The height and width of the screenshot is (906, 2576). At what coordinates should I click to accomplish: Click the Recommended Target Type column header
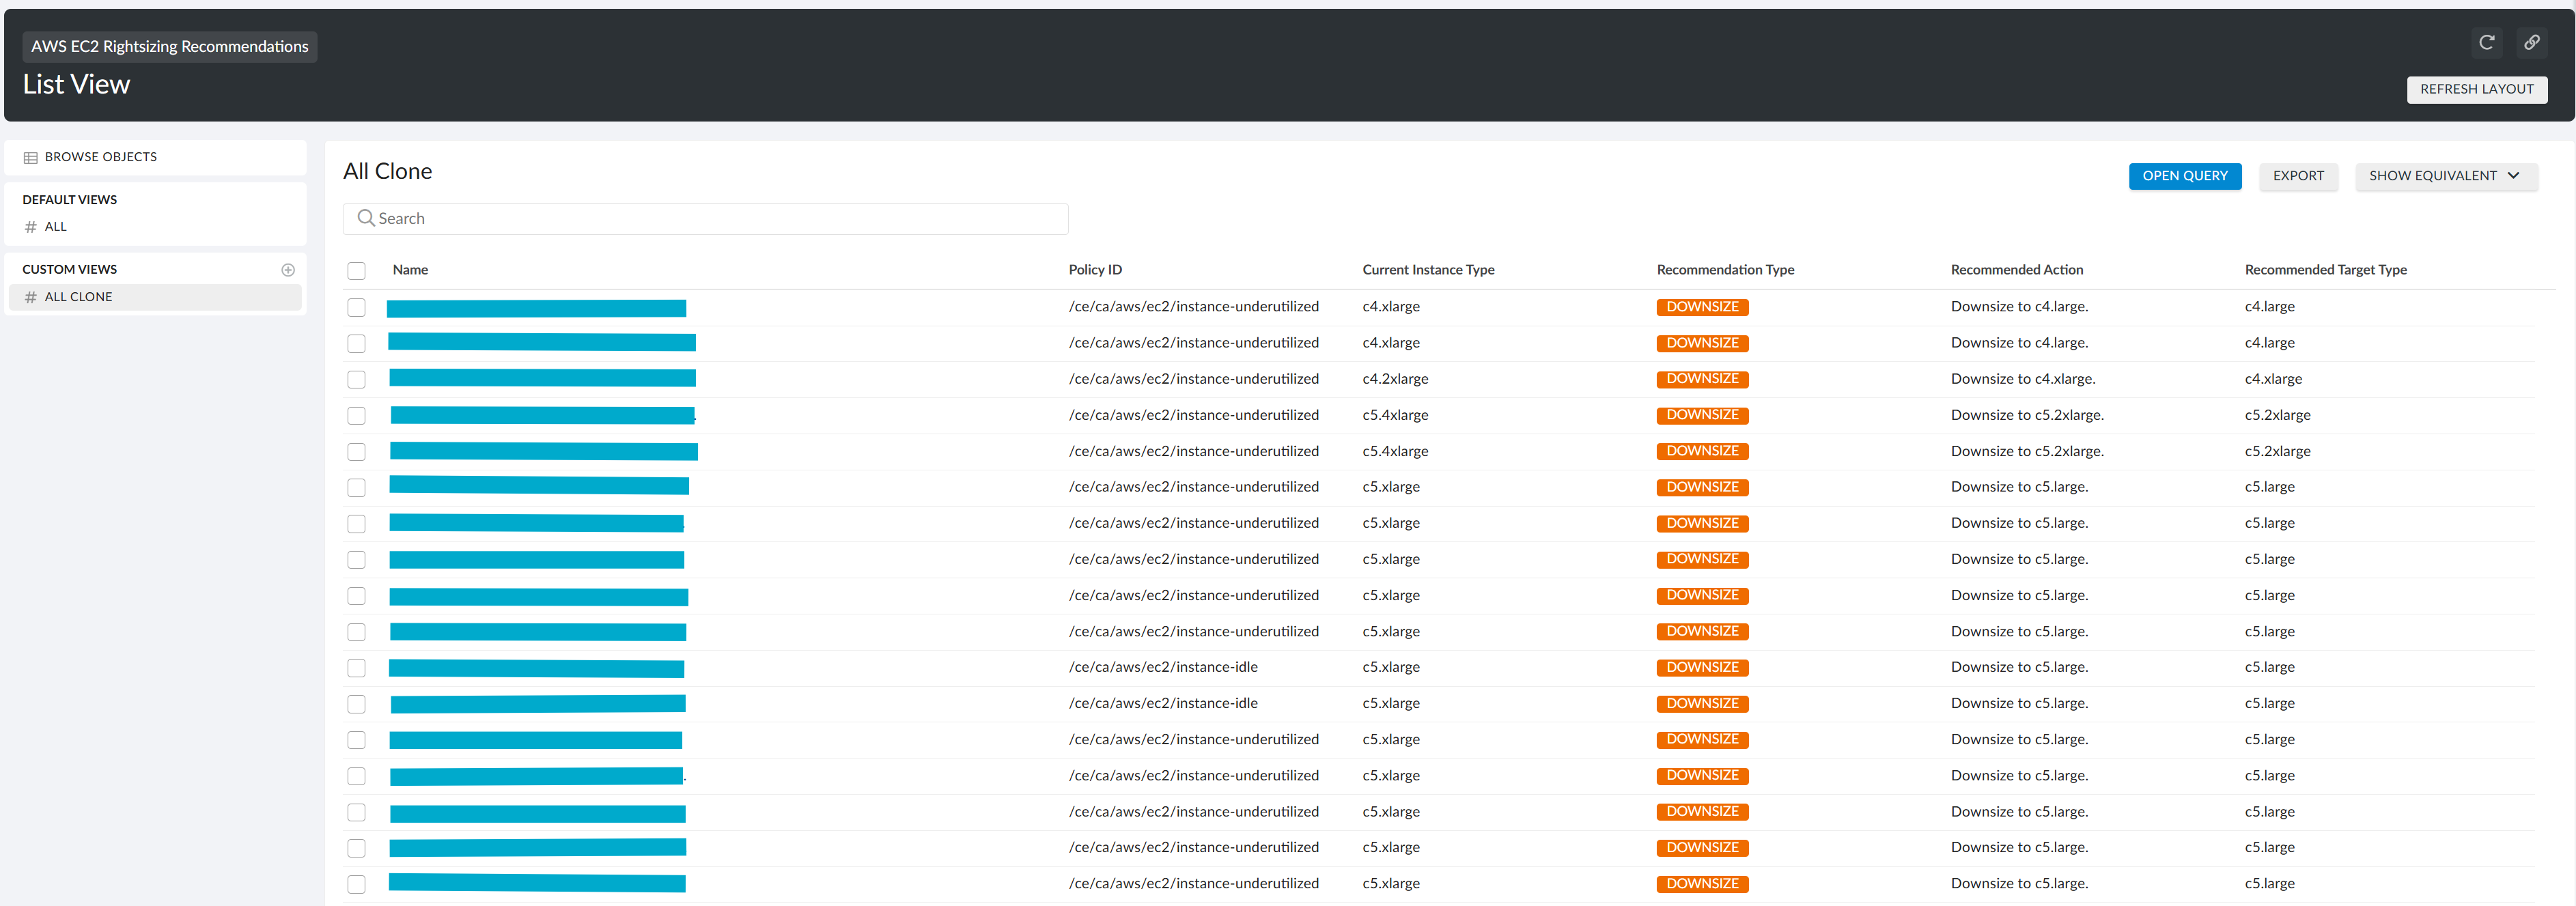point(2325,270)
